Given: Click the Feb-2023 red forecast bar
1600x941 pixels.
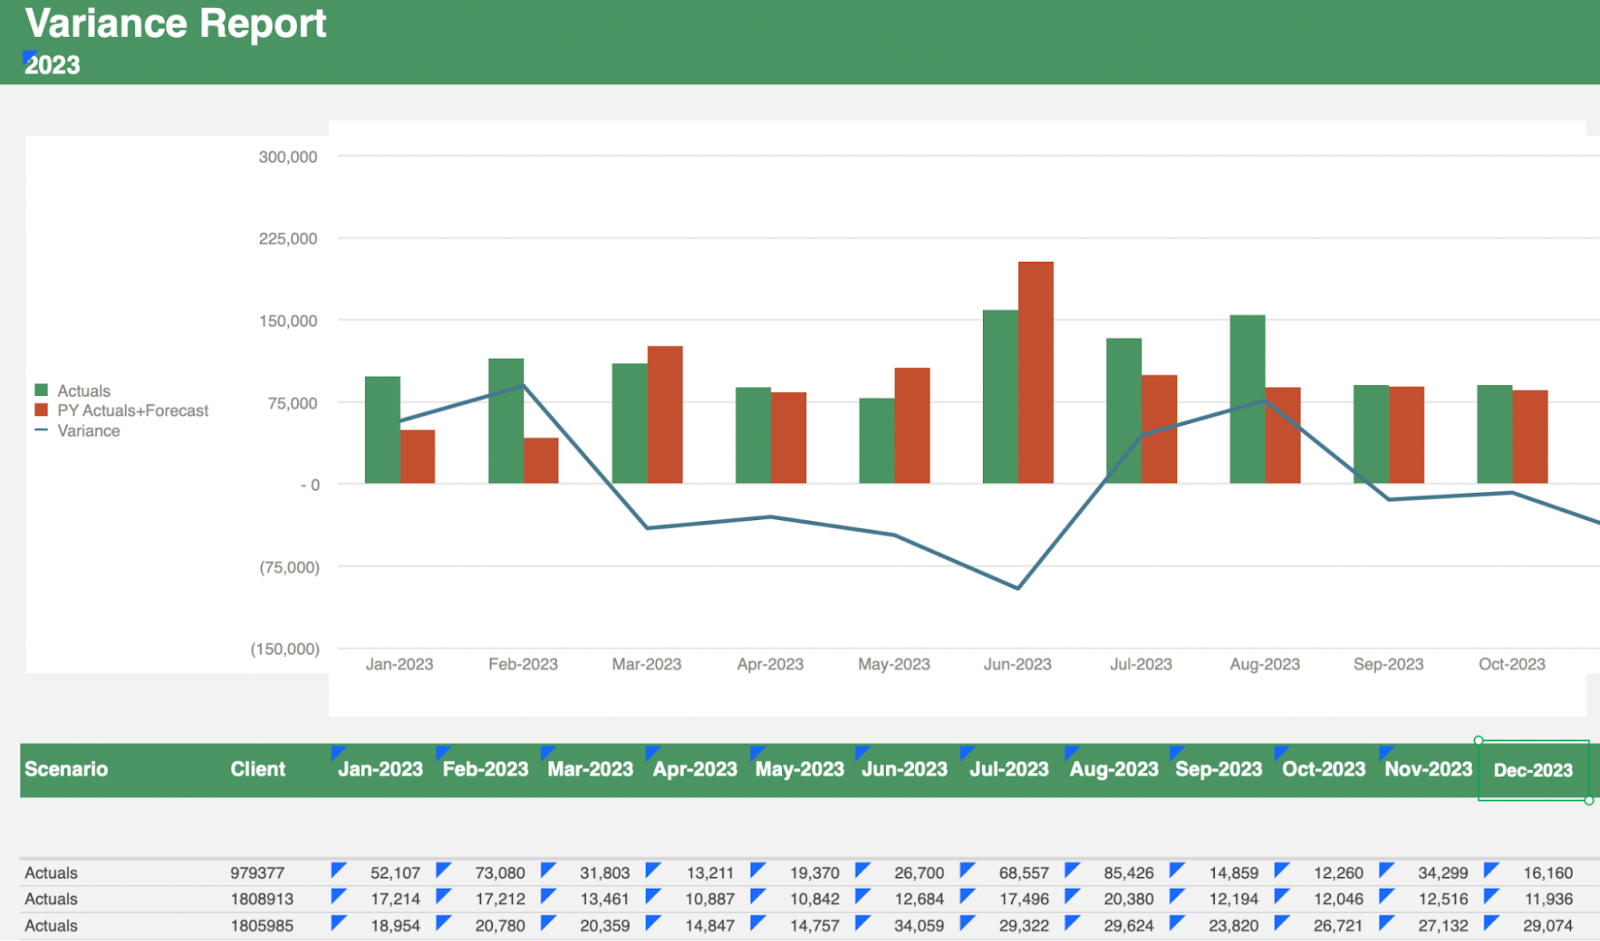Looking at the screenshot, I should [x=541, y=460].
